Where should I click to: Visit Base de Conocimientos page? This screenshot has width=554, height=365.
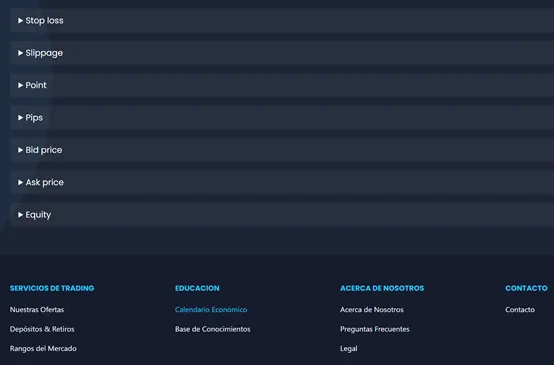coord(213,329)
